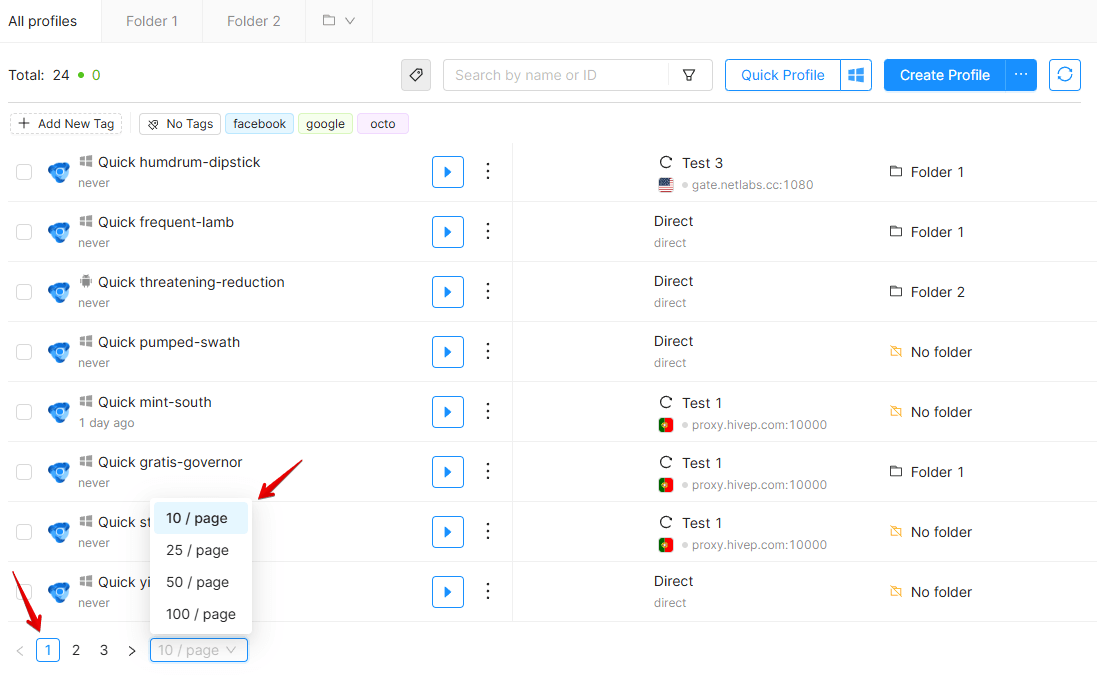The image size is (1097, 676).
Task: Filter by the google tag
Action: (325, 124)
